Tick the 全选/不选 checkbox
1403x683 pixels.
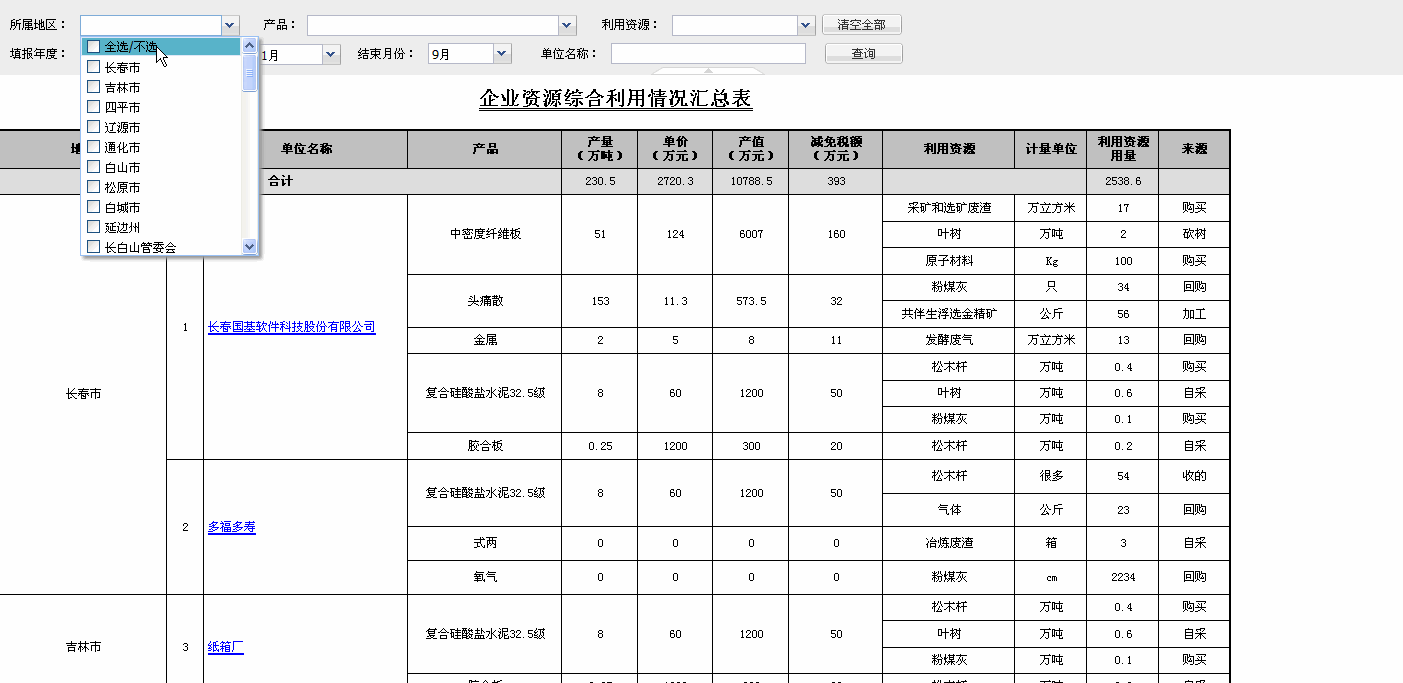[93, 46]
